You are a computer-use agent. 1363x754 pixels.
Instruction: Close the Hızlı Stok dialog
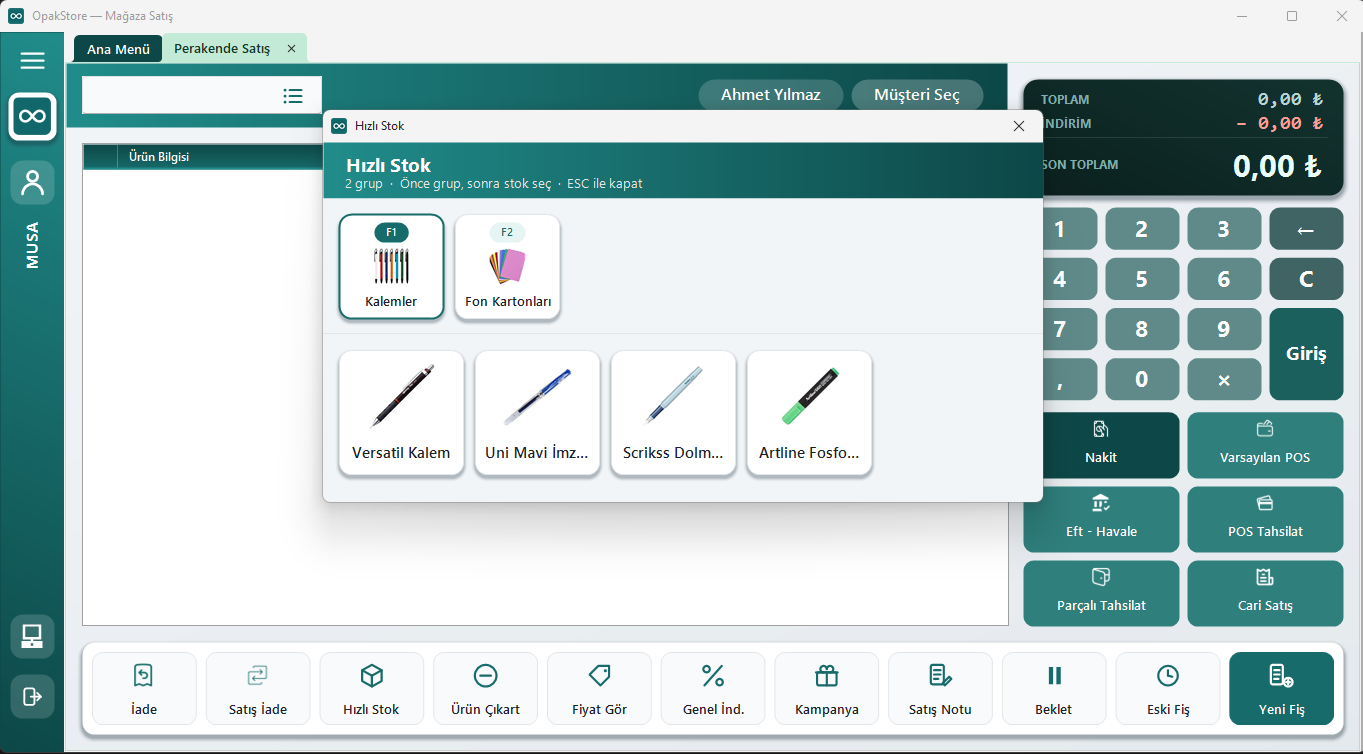[x=1019, y=126]
